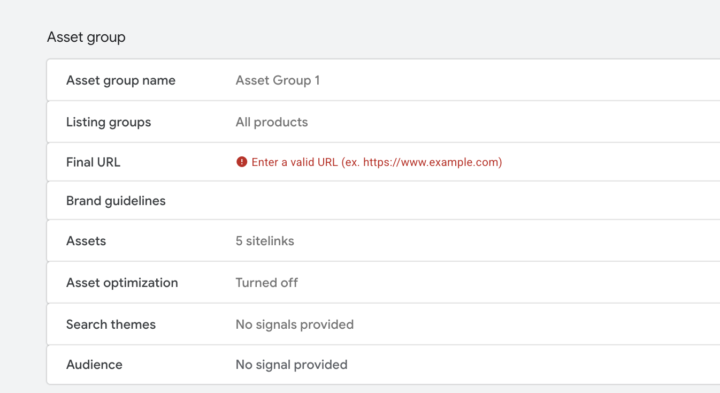
Task: Click the Assets row label
Action: (x=86, y=241)
